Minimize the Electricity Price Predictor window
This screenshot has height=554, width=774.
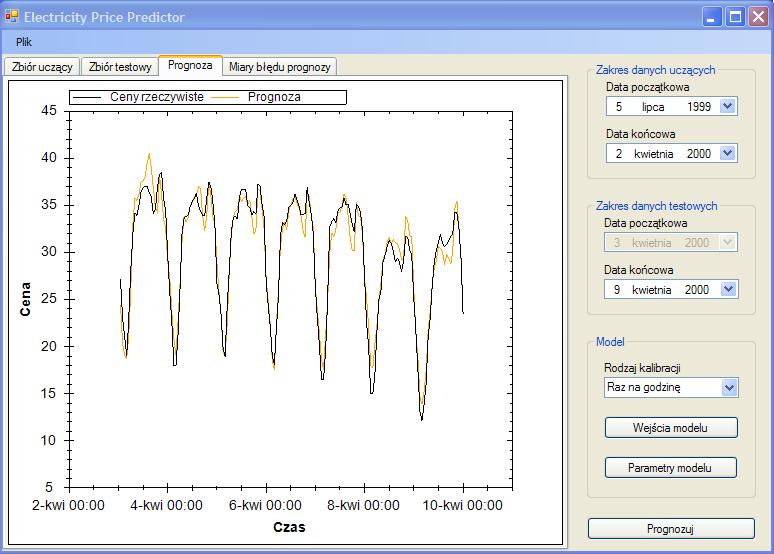coord(711,17)
